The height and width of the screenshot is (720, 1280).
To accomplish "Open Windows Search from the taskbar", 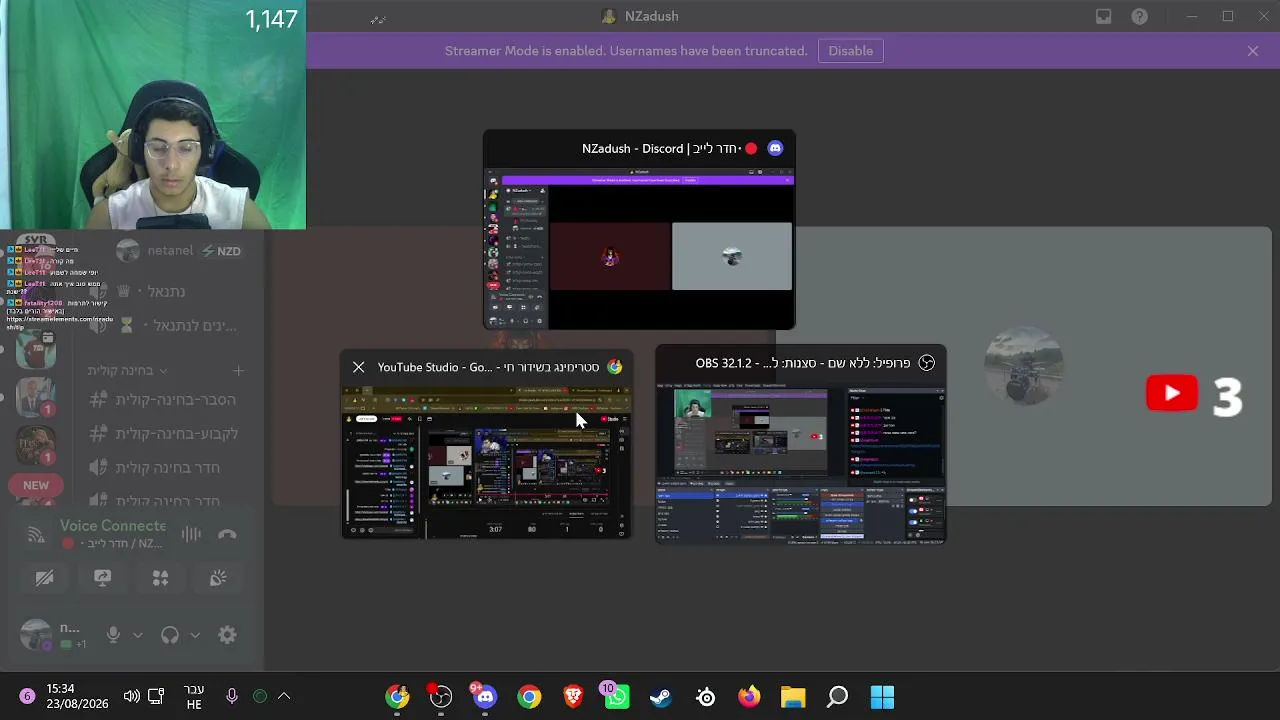I will [x=837, y=697].
